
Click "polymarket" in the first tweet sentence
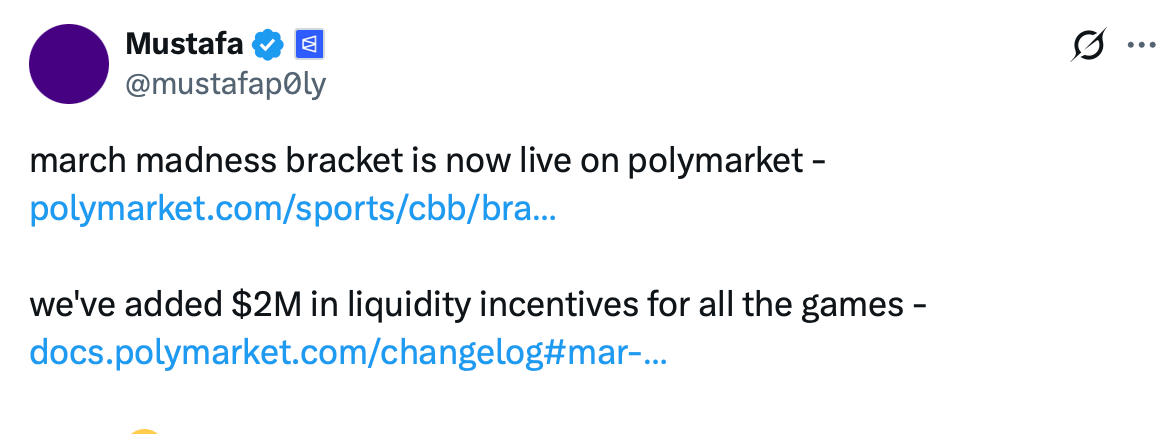[x=715, y=161]
